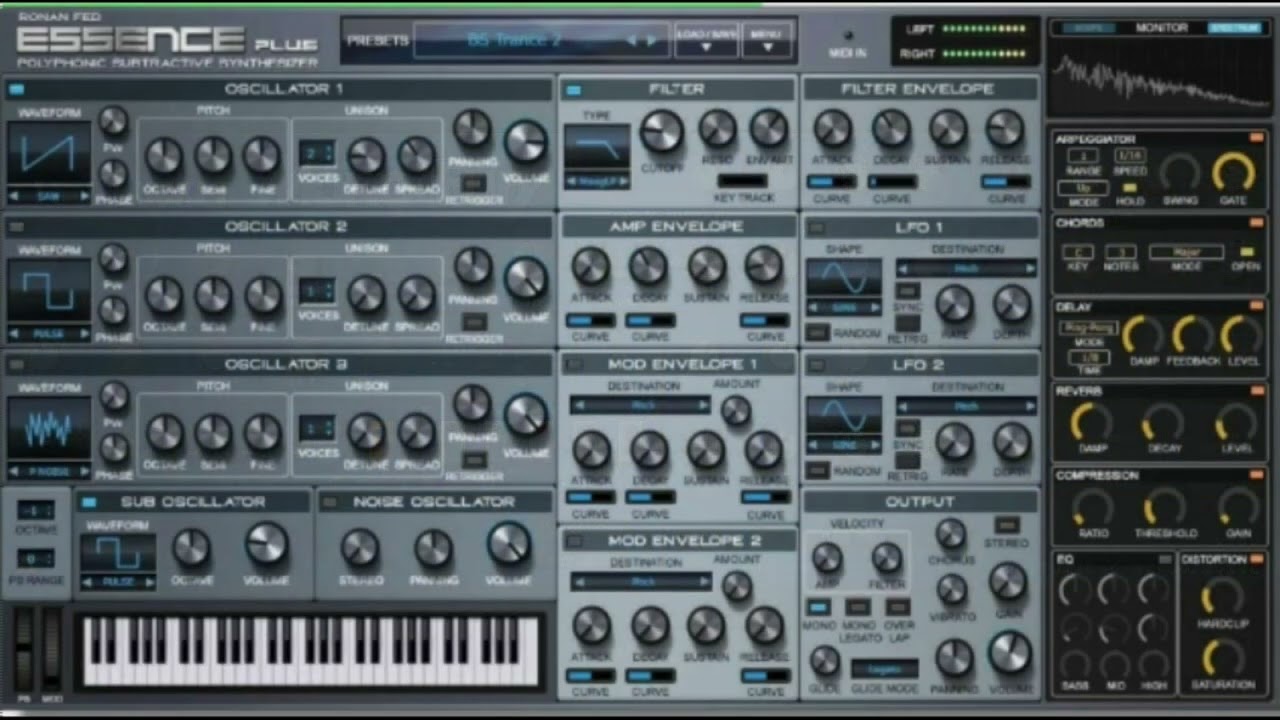Viewport: 1280px width, 720px height.
Task: Switch Monitor to Scope view
Action: (1089, 28)
